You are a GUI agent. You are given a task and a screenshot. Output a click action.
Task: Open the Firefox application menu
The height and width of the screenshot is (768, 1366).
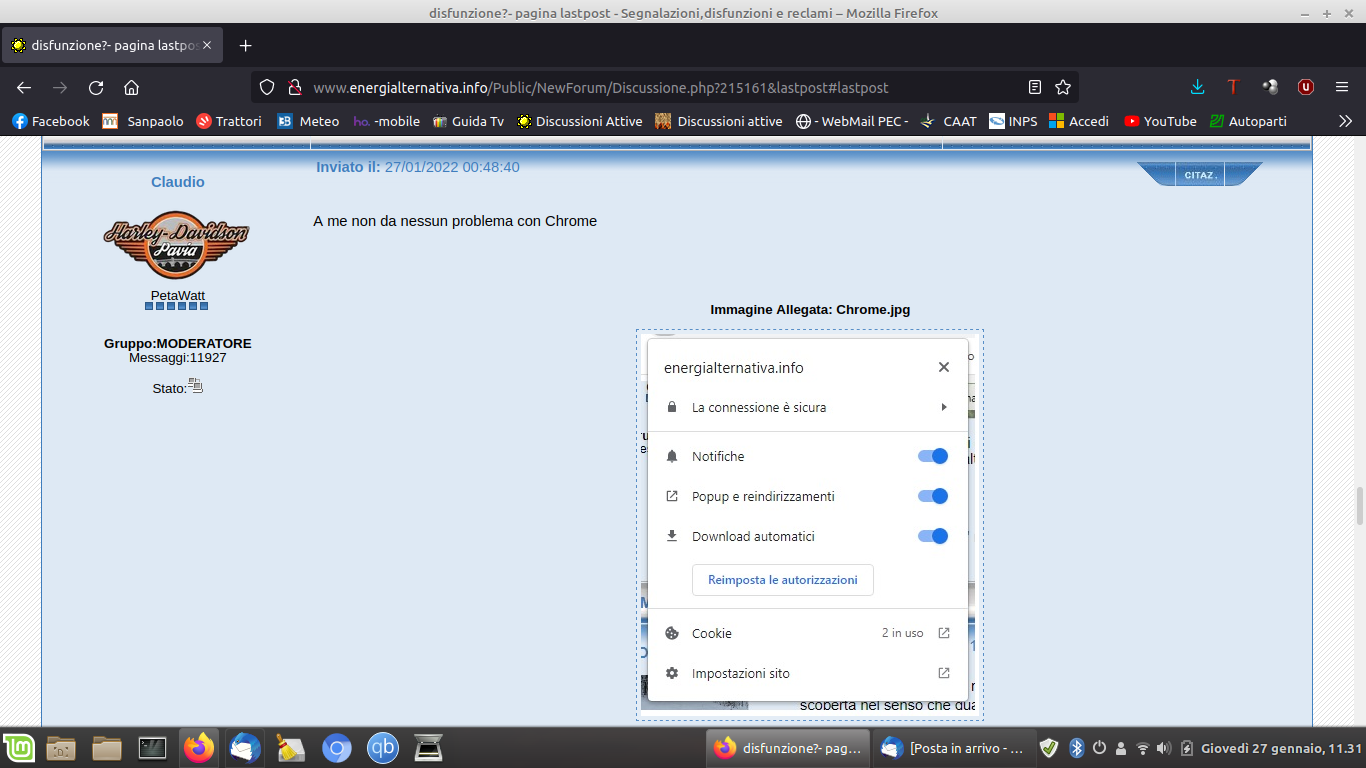point(1342,87)
